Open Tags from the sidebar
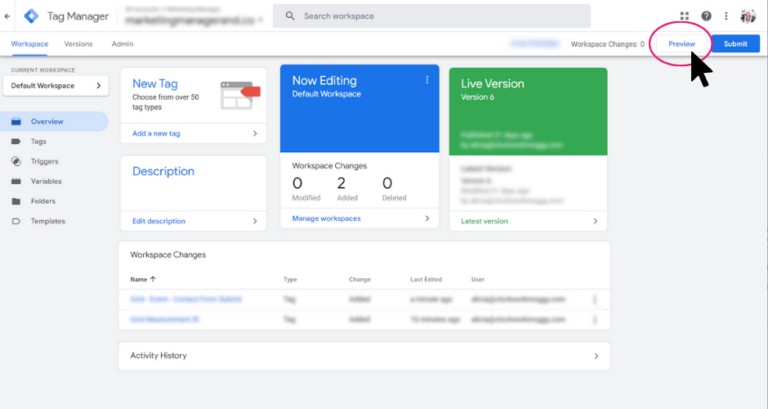 click(x=38, y=142)
